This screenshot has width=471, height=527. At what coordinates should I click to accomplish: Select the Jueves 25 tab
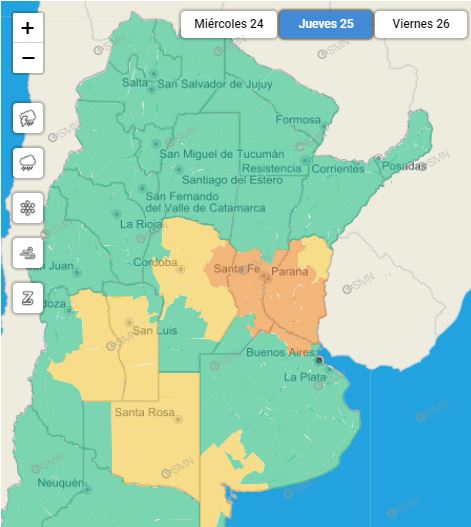326,24
